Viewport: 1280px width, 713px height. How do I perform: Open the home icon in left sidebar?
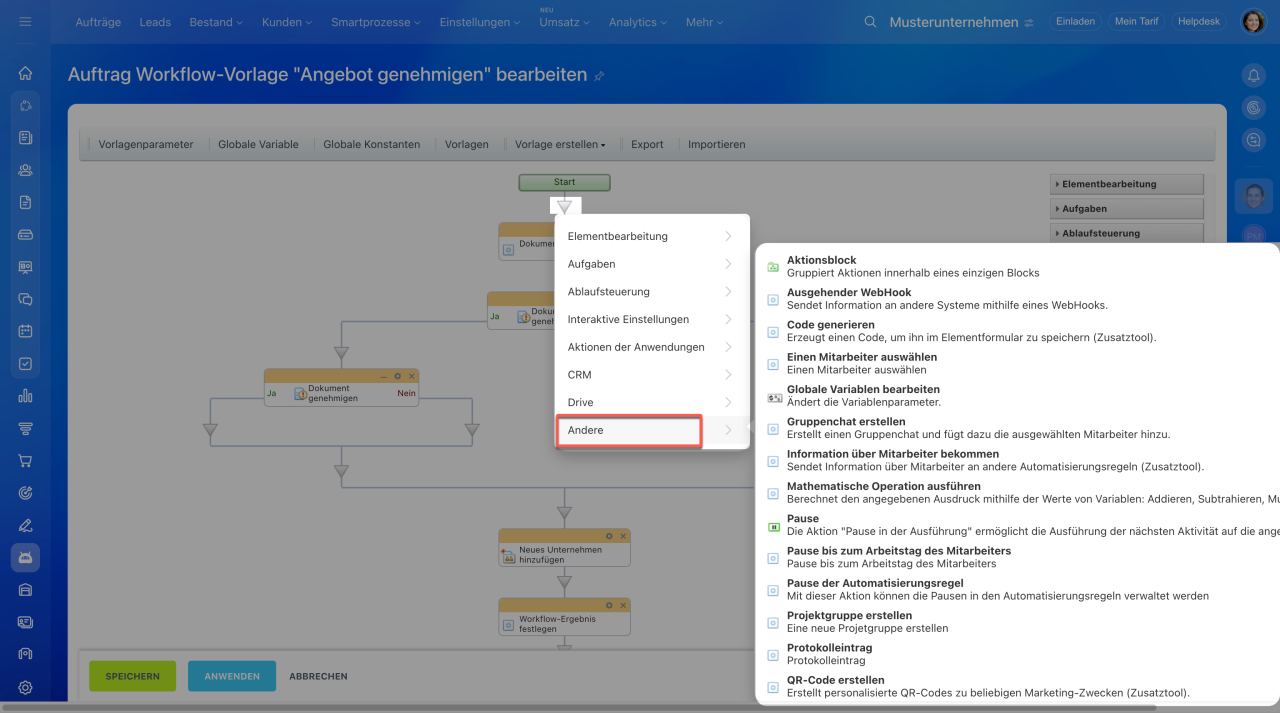(x=25, y=73)
